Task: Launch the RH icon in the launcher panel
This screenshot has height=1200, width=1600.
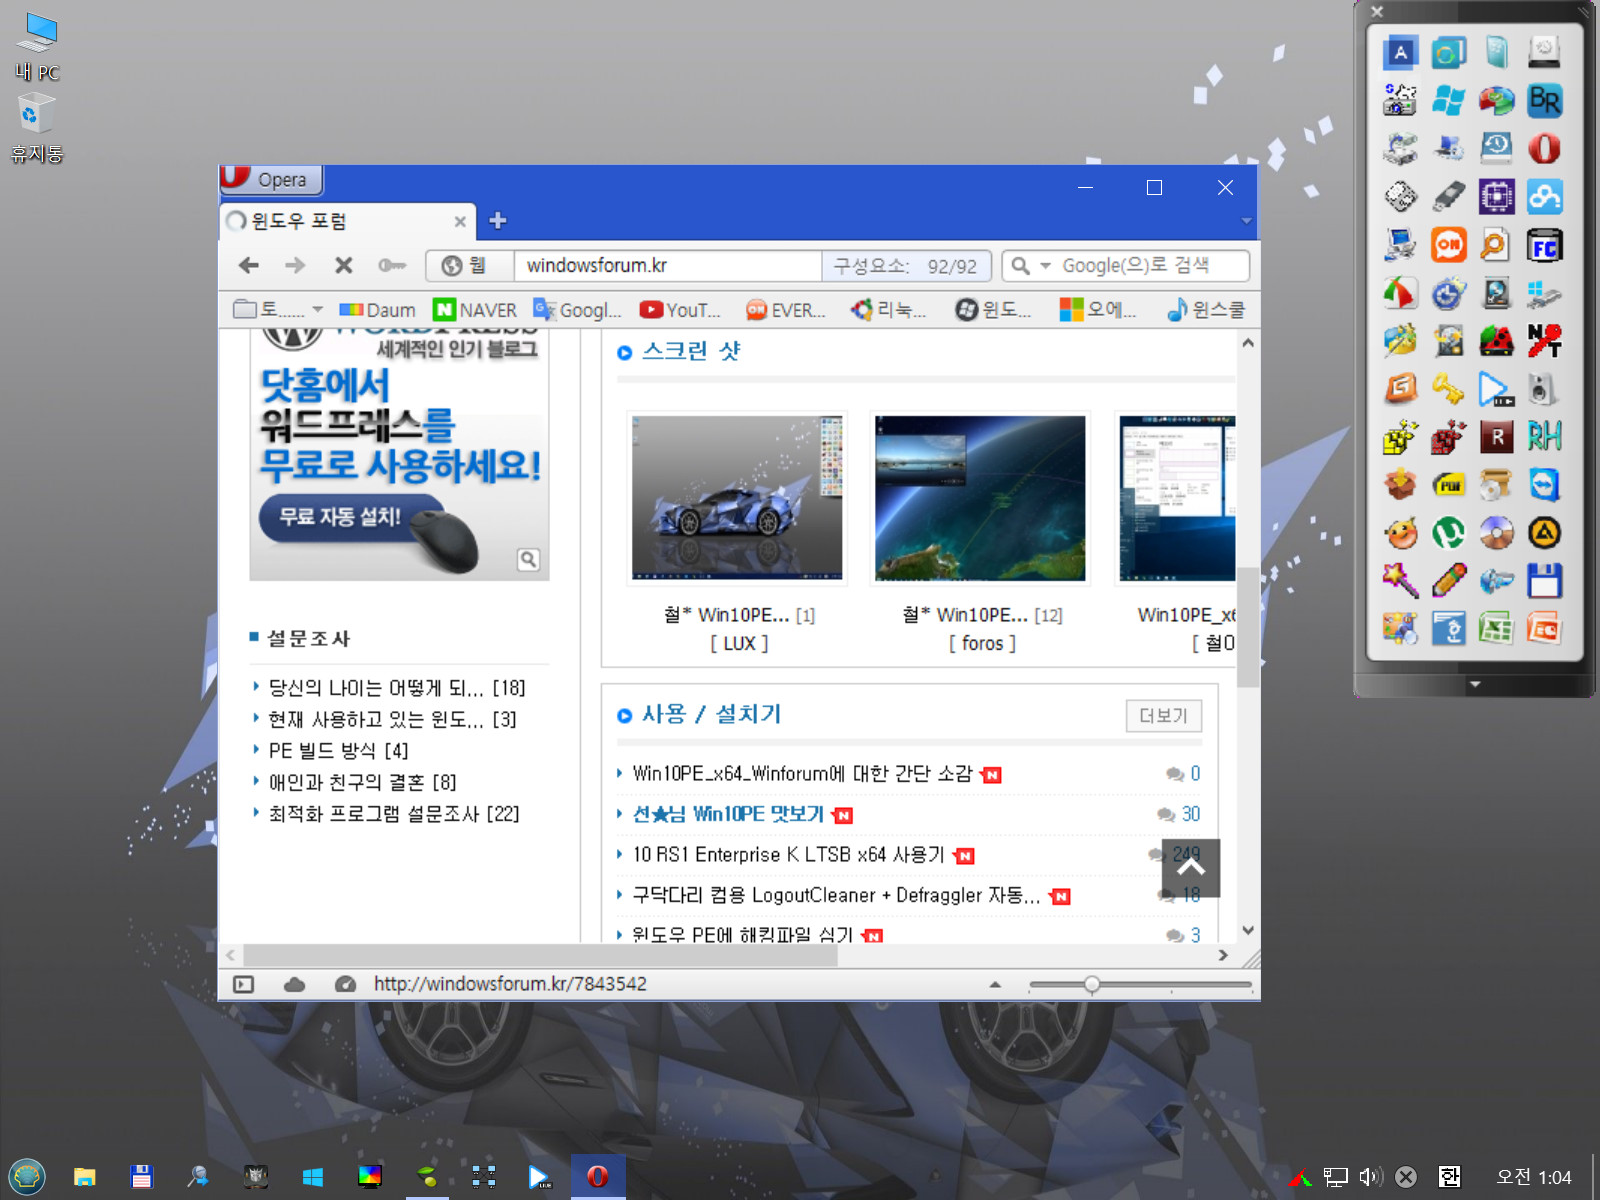Action: (x=1544, y=437)
